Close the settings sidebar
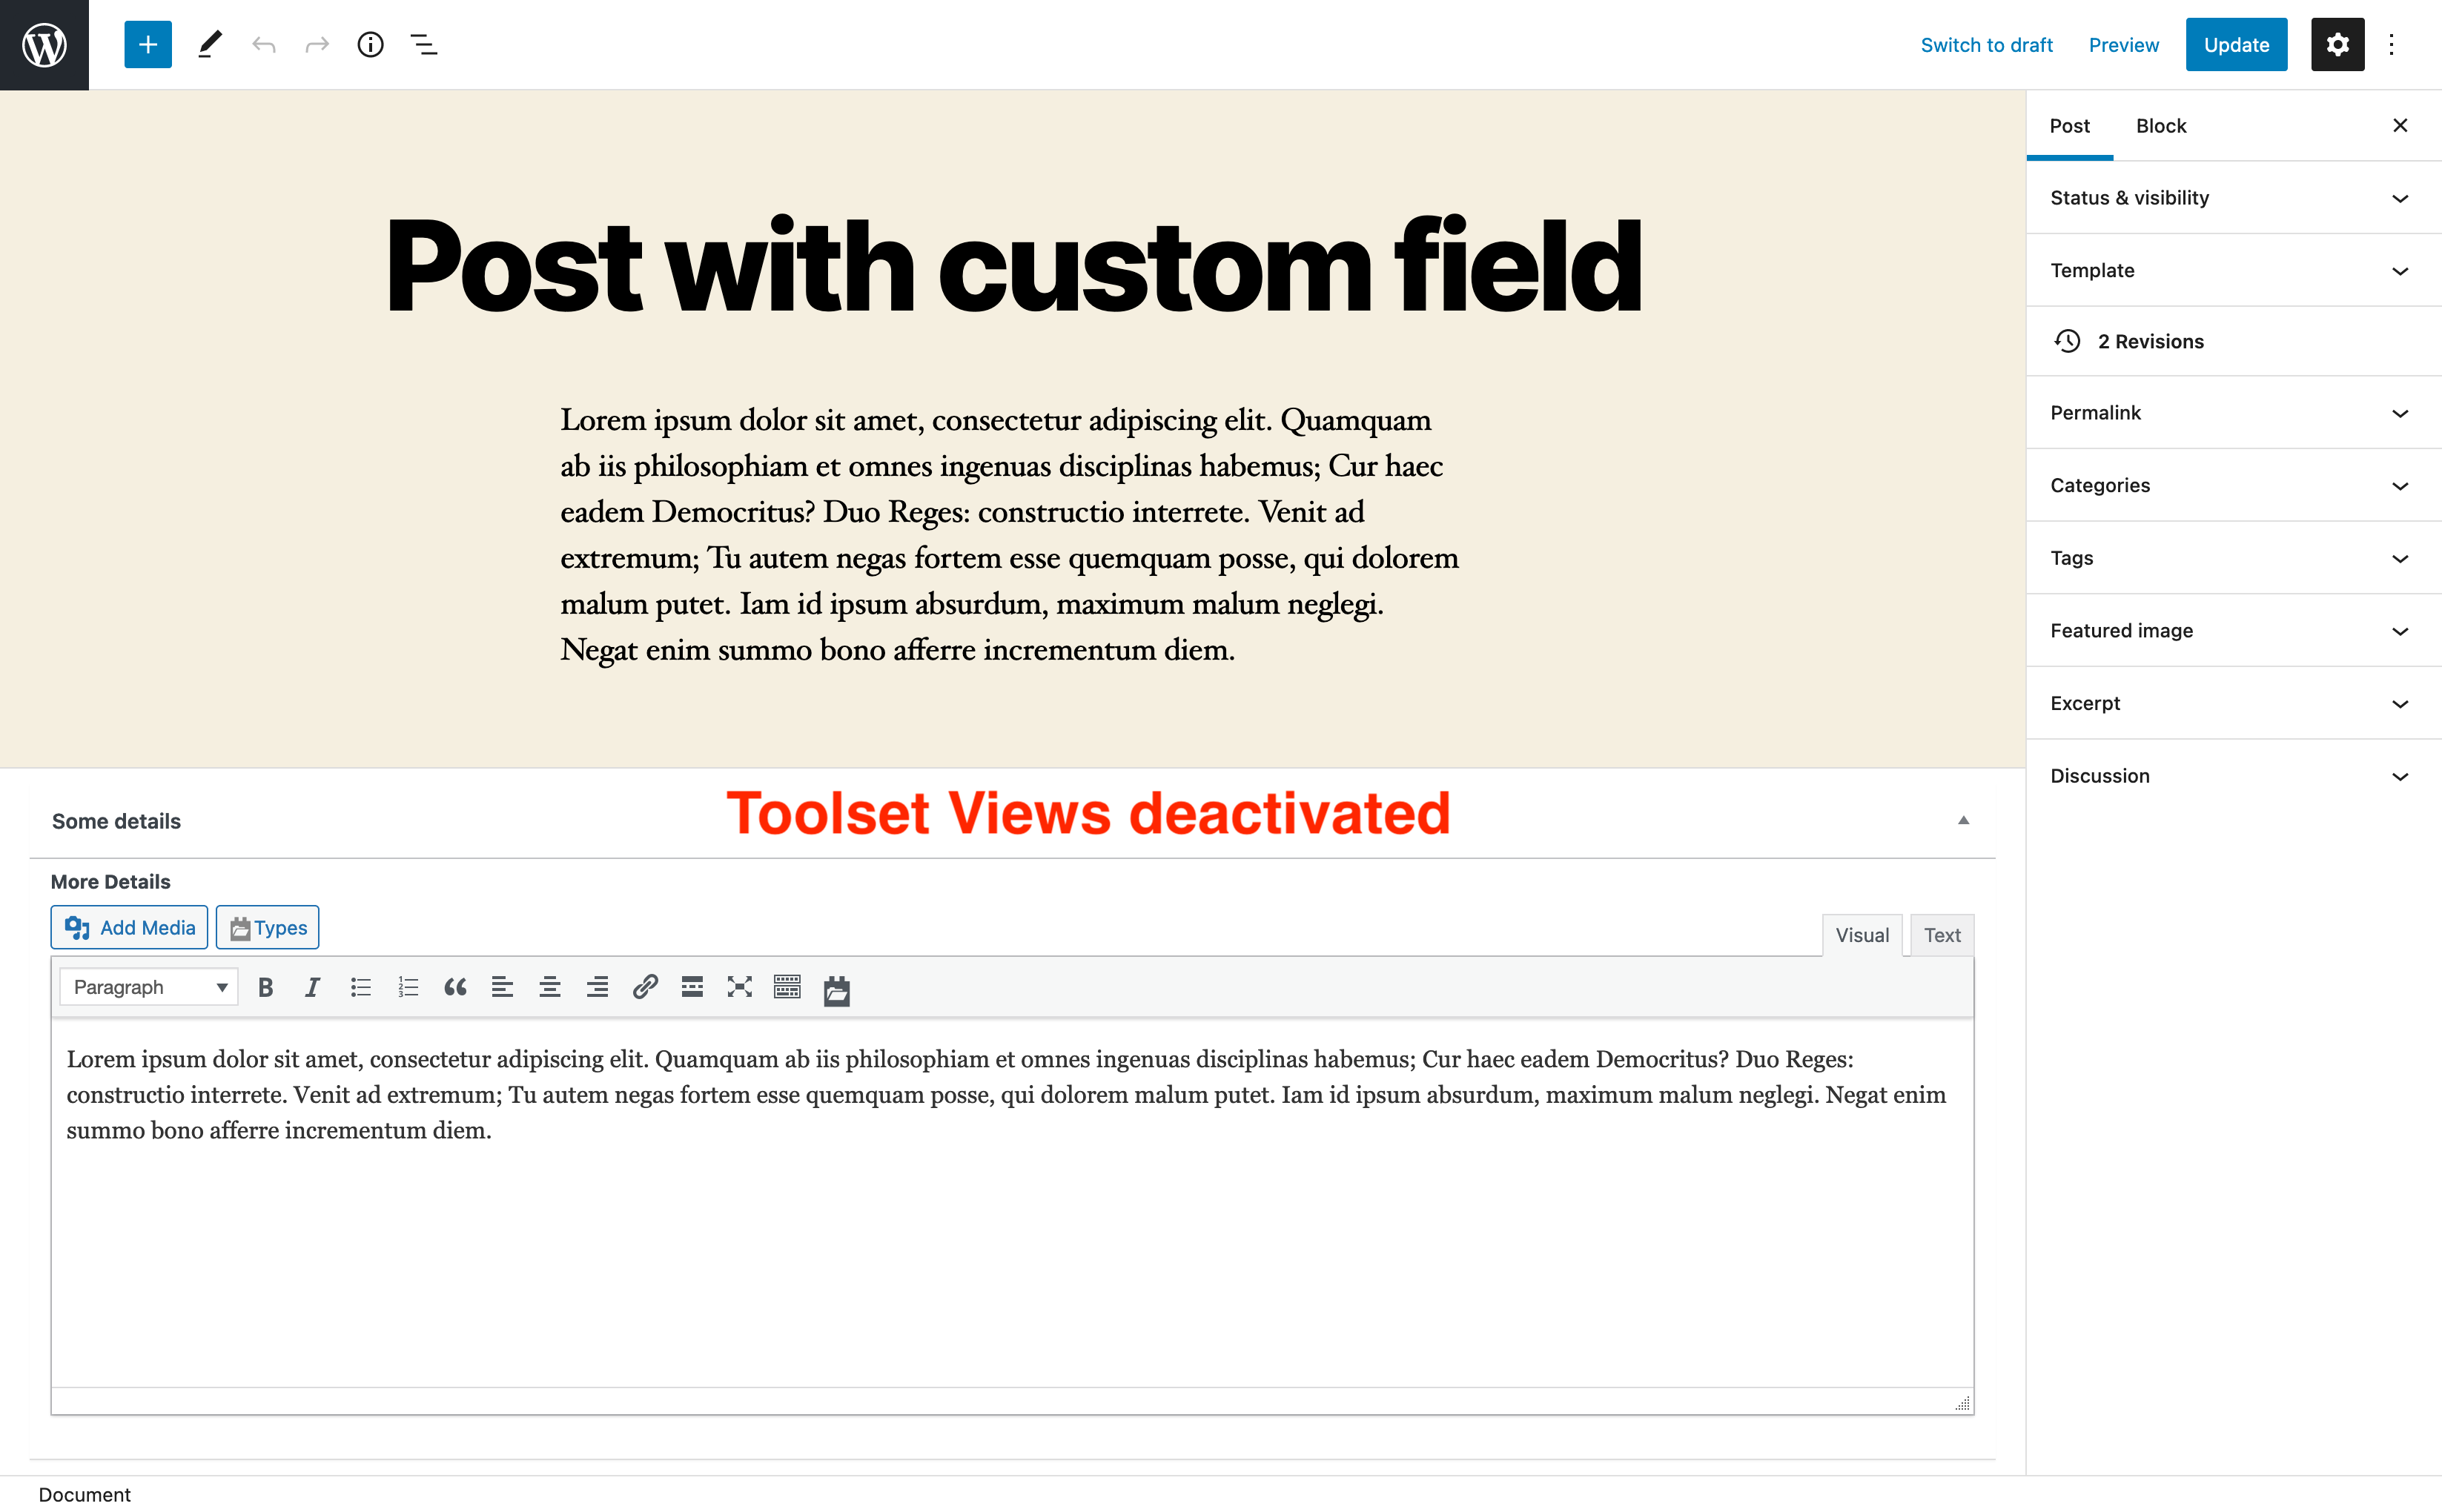The width and height of the screenshot is (2442, 1512). 2400,125
